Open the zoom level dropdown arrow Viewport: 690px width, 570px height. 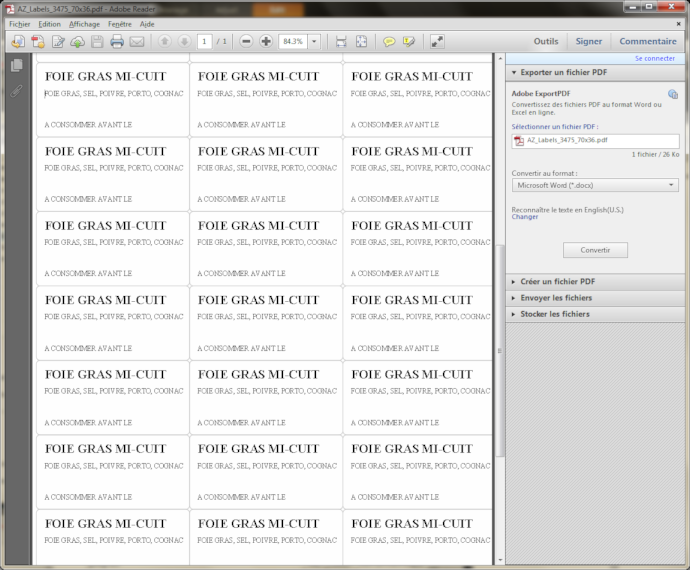pos(314,42)
